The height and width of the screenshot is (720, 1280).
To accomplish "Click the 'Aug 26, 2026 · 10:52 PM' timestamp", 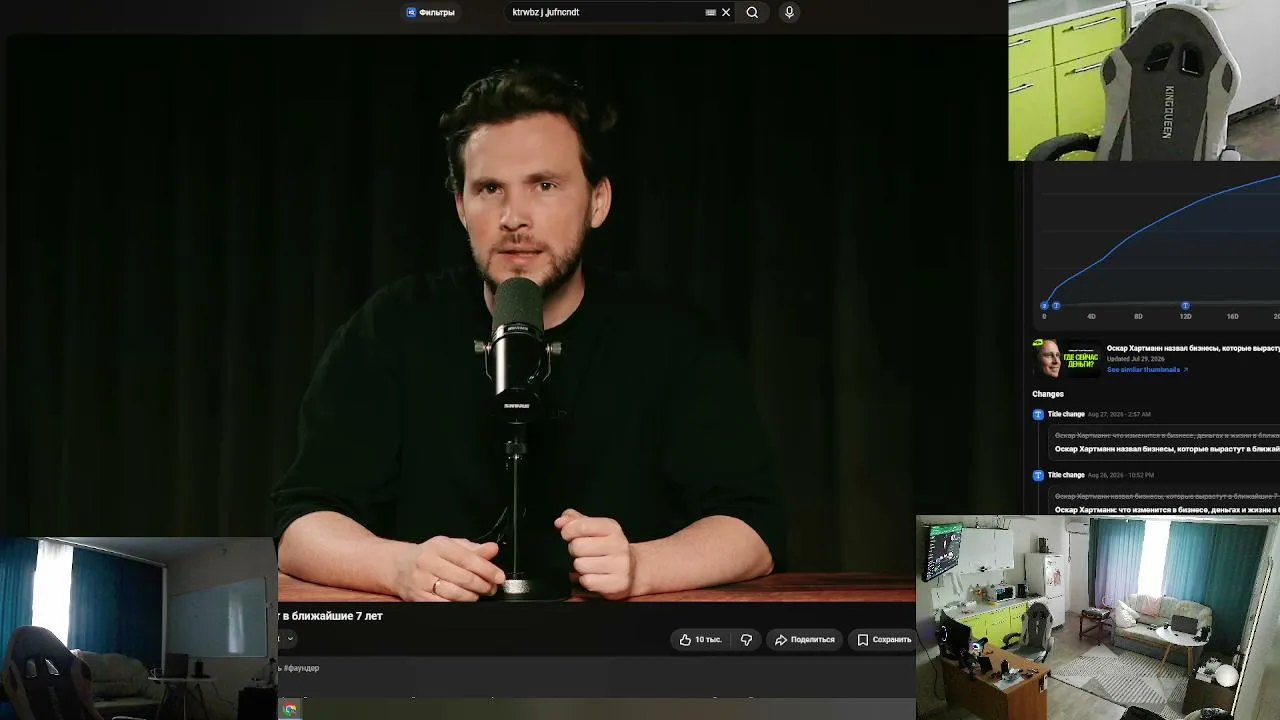I will click(x=1121, y=475).
